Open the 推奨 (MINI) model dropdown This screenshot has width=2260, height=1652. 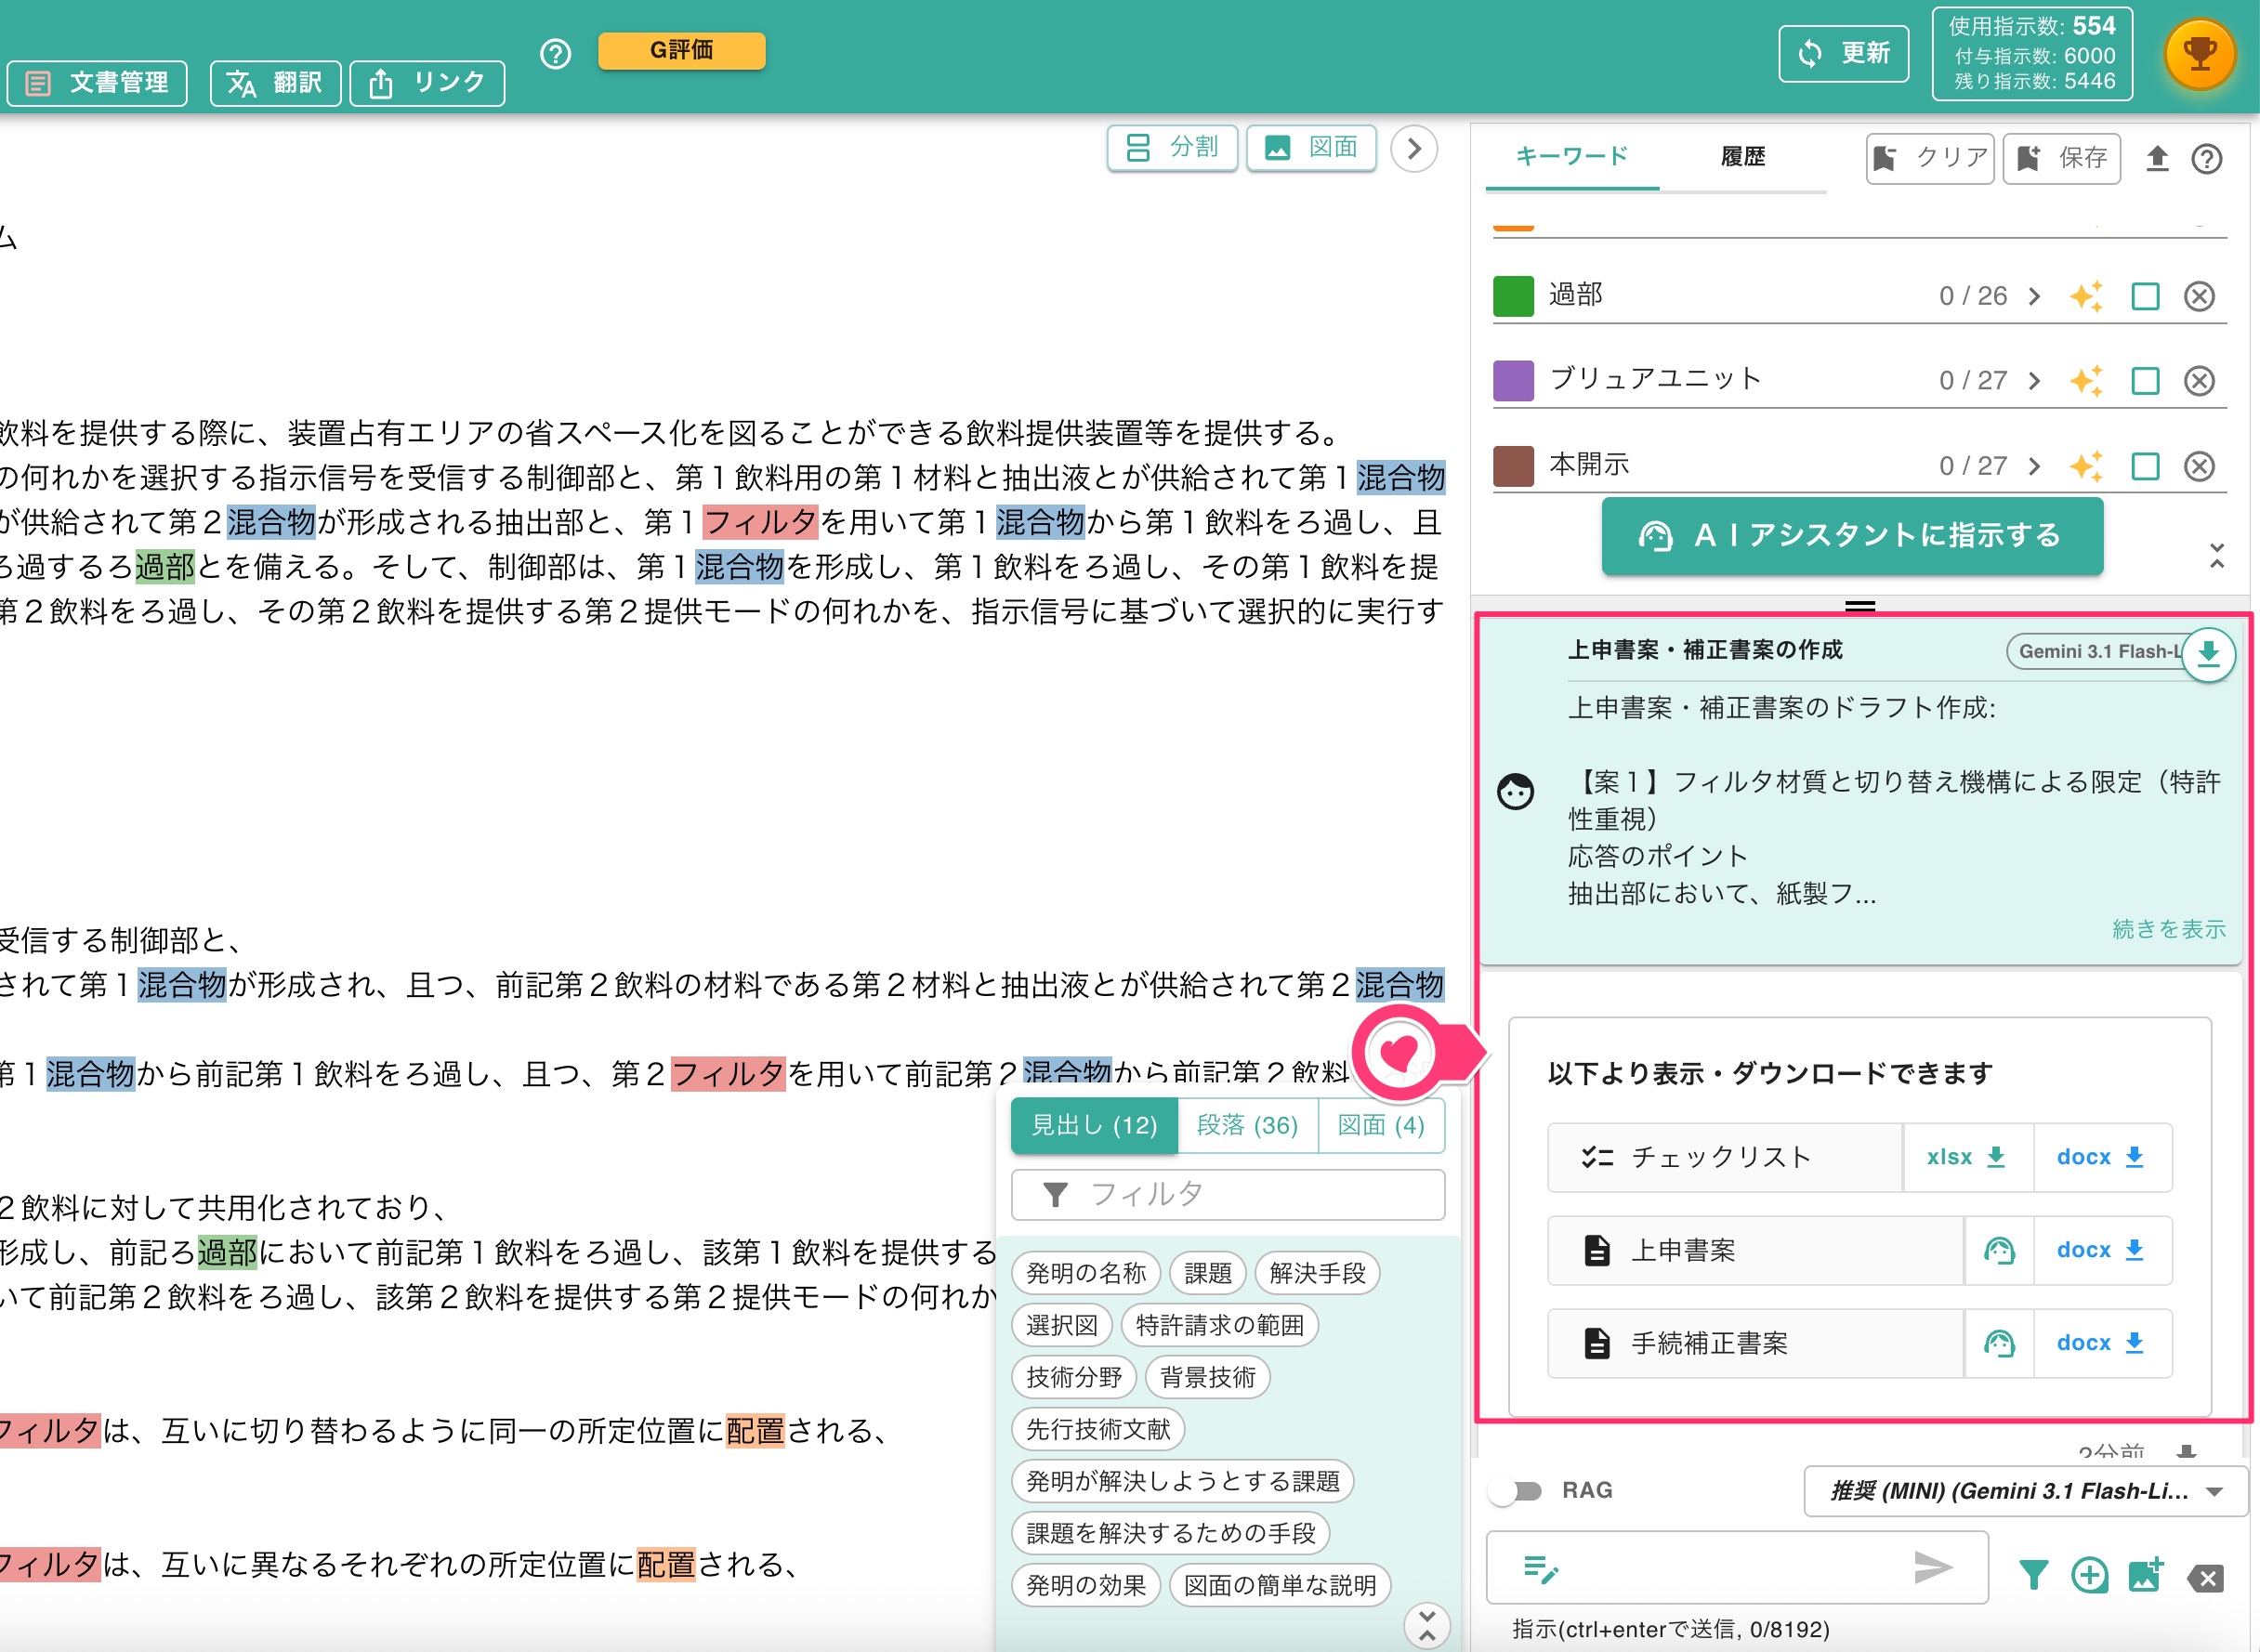point(2026,1491)
